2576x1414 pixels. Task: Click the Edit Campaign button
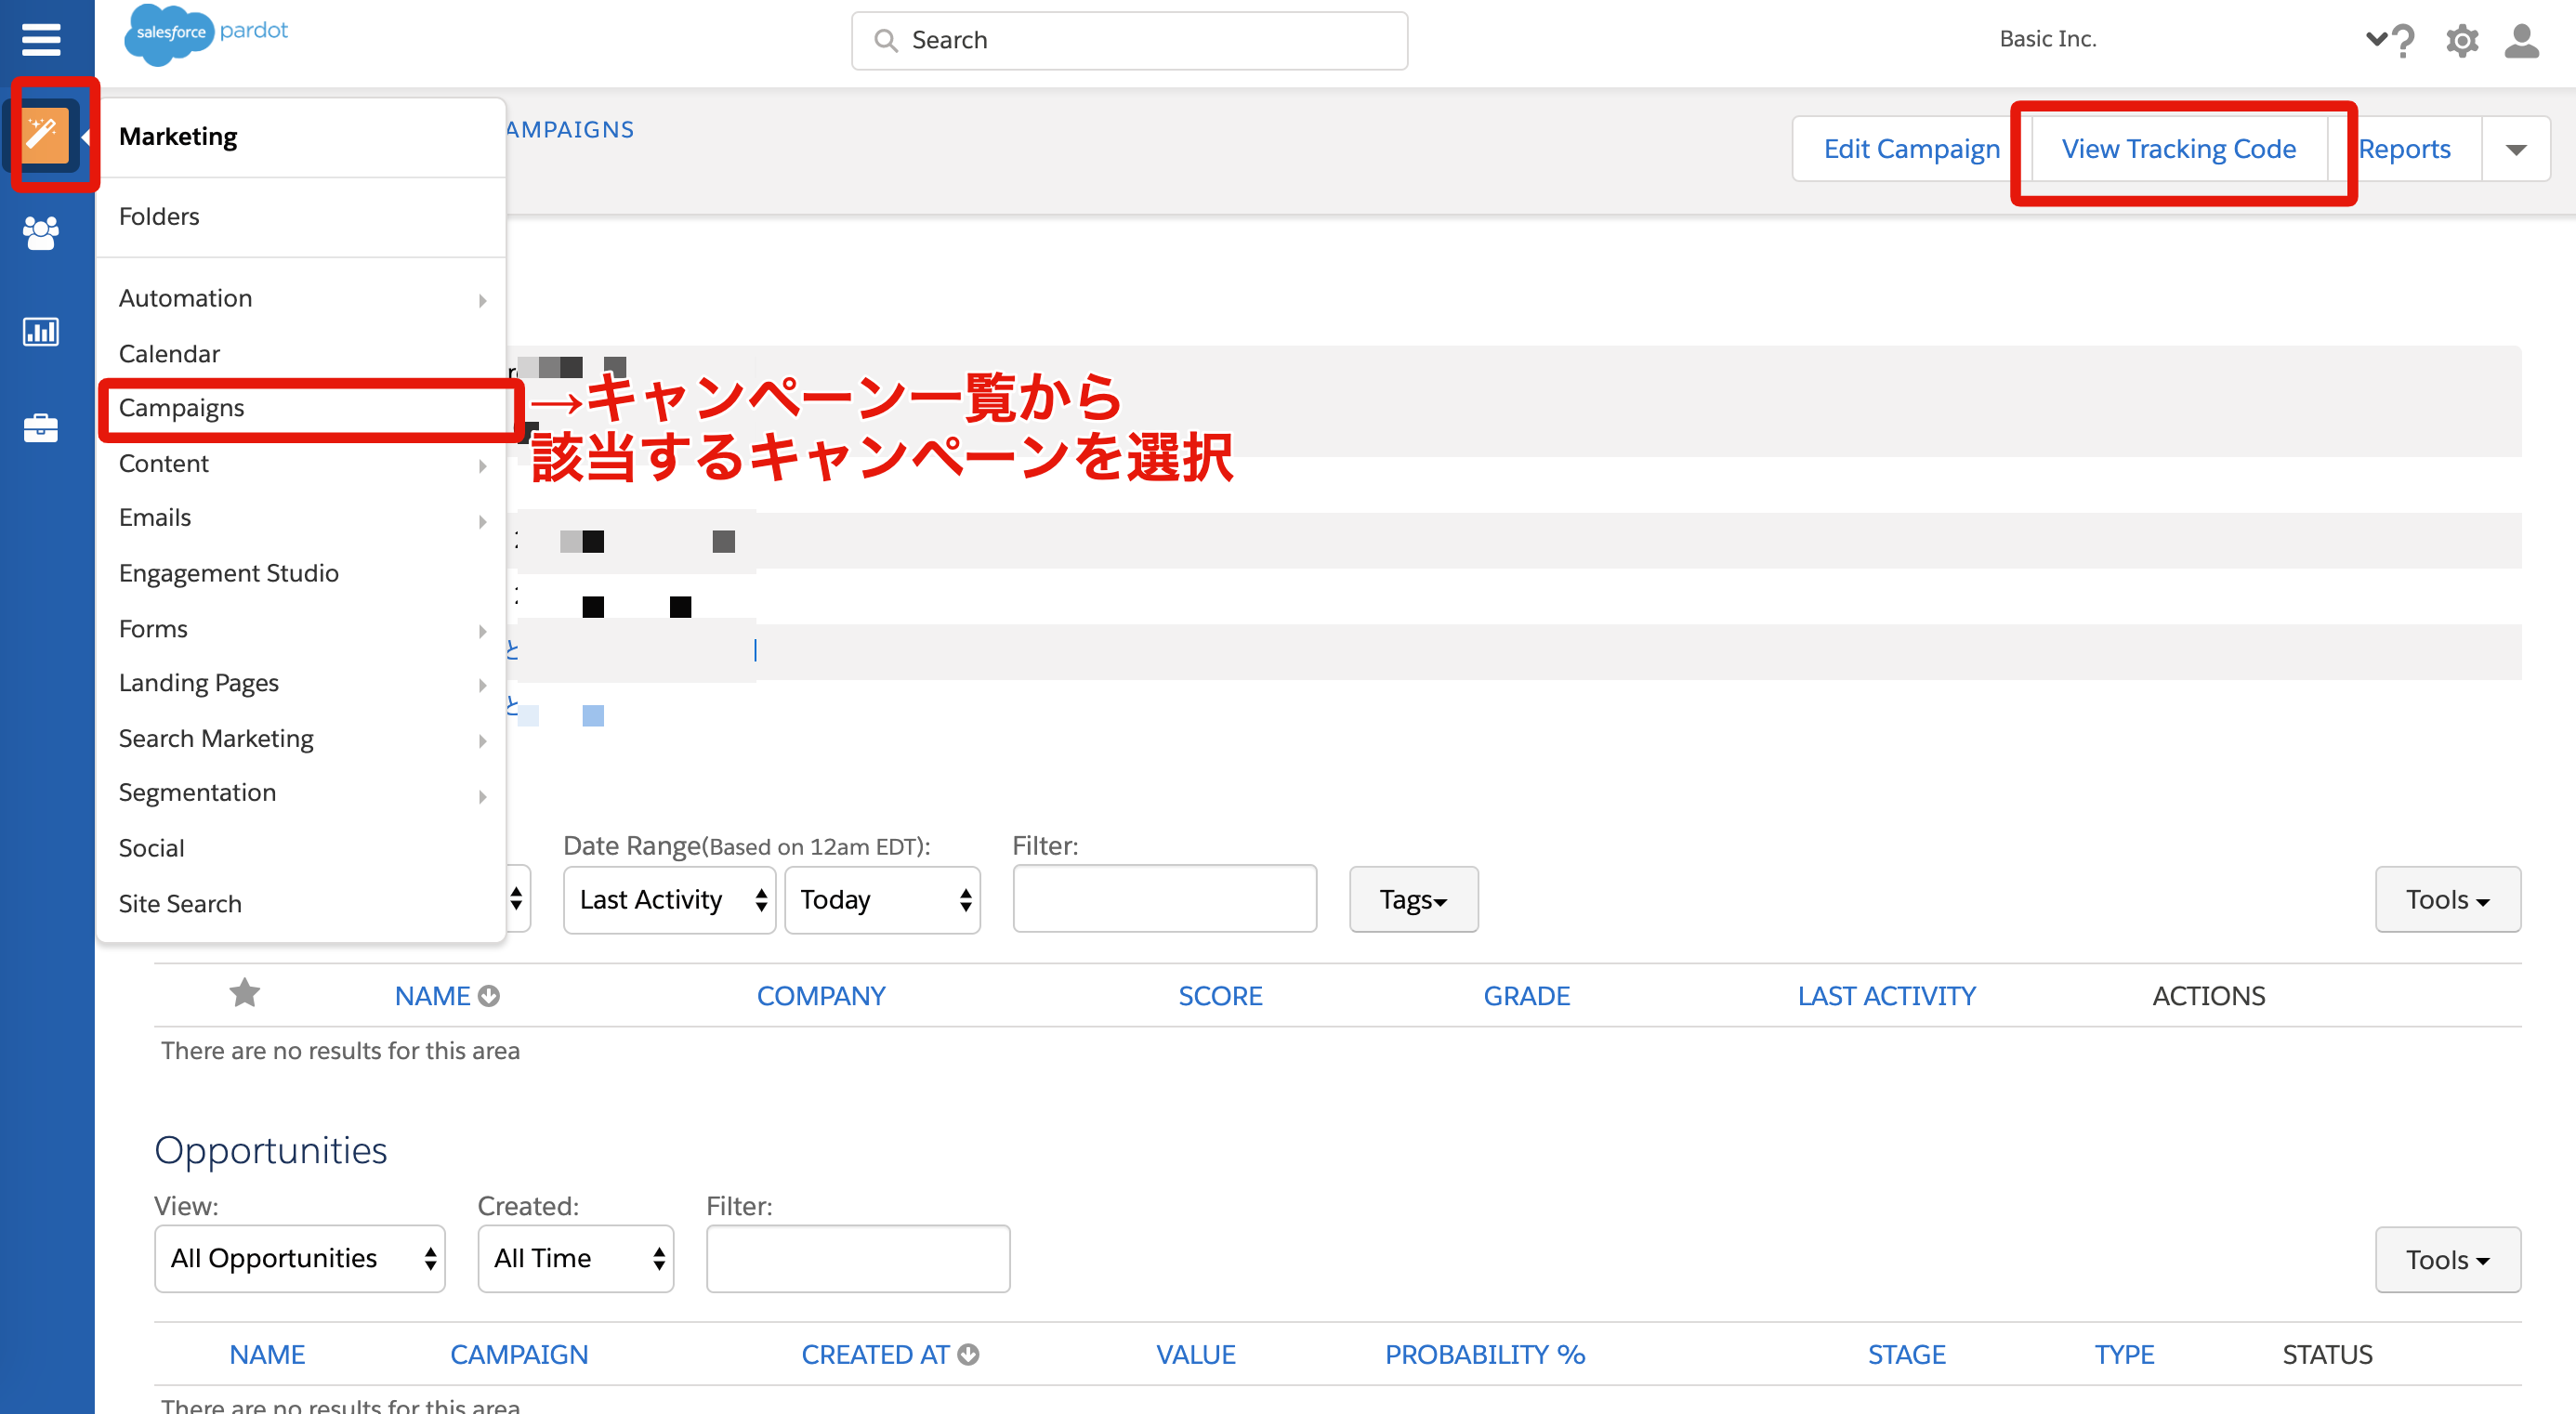click(x=1911, y=149)
